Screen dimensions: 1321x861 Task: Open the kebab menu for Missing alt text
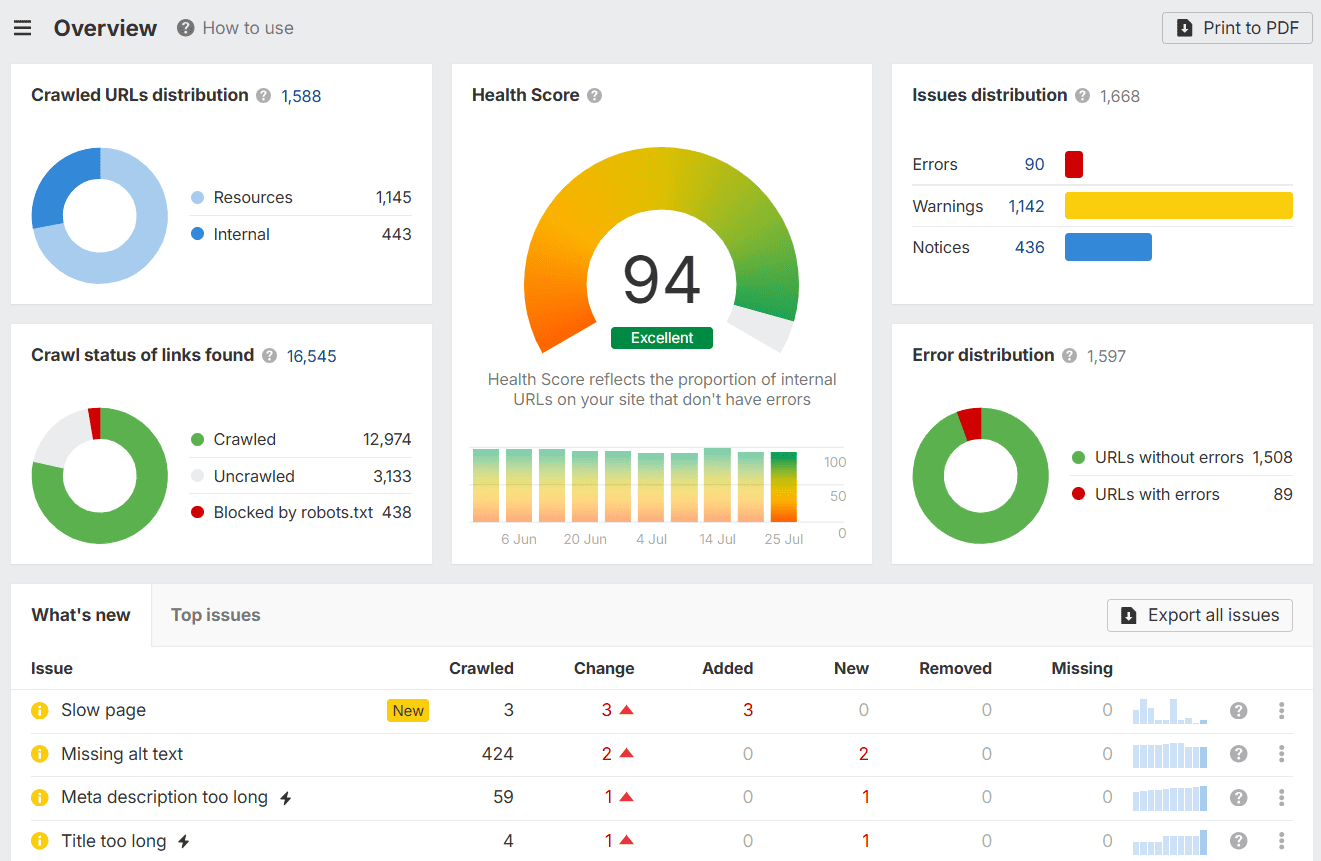[1281, 754]
